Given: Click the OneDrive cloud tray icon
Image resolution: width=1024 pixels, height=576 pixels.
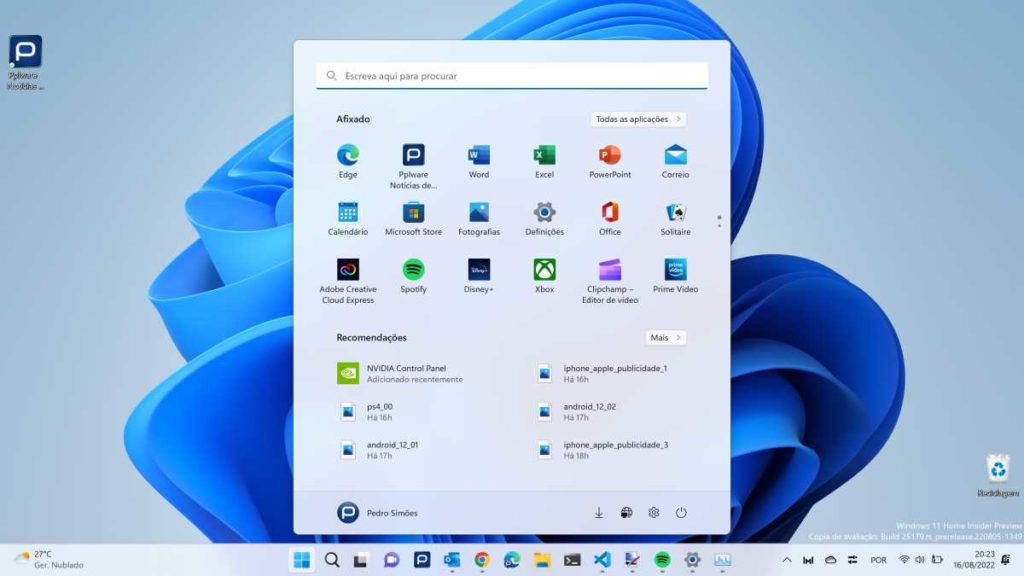Looking at the screenshot, I should (831, 560).
